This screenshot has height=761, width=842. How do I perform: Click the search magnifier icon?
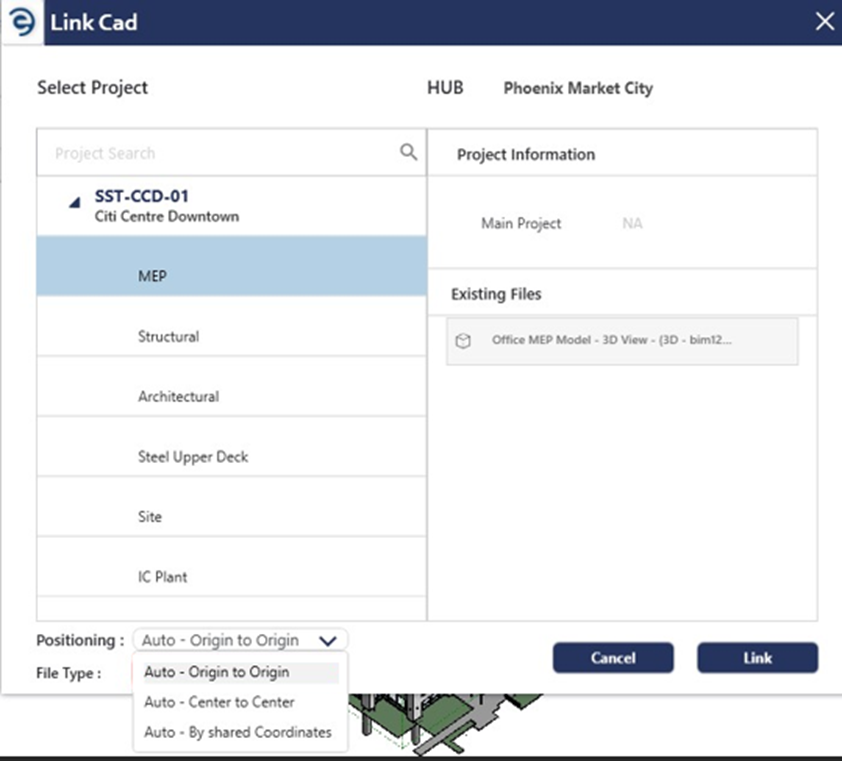click(x=408, y=152)
